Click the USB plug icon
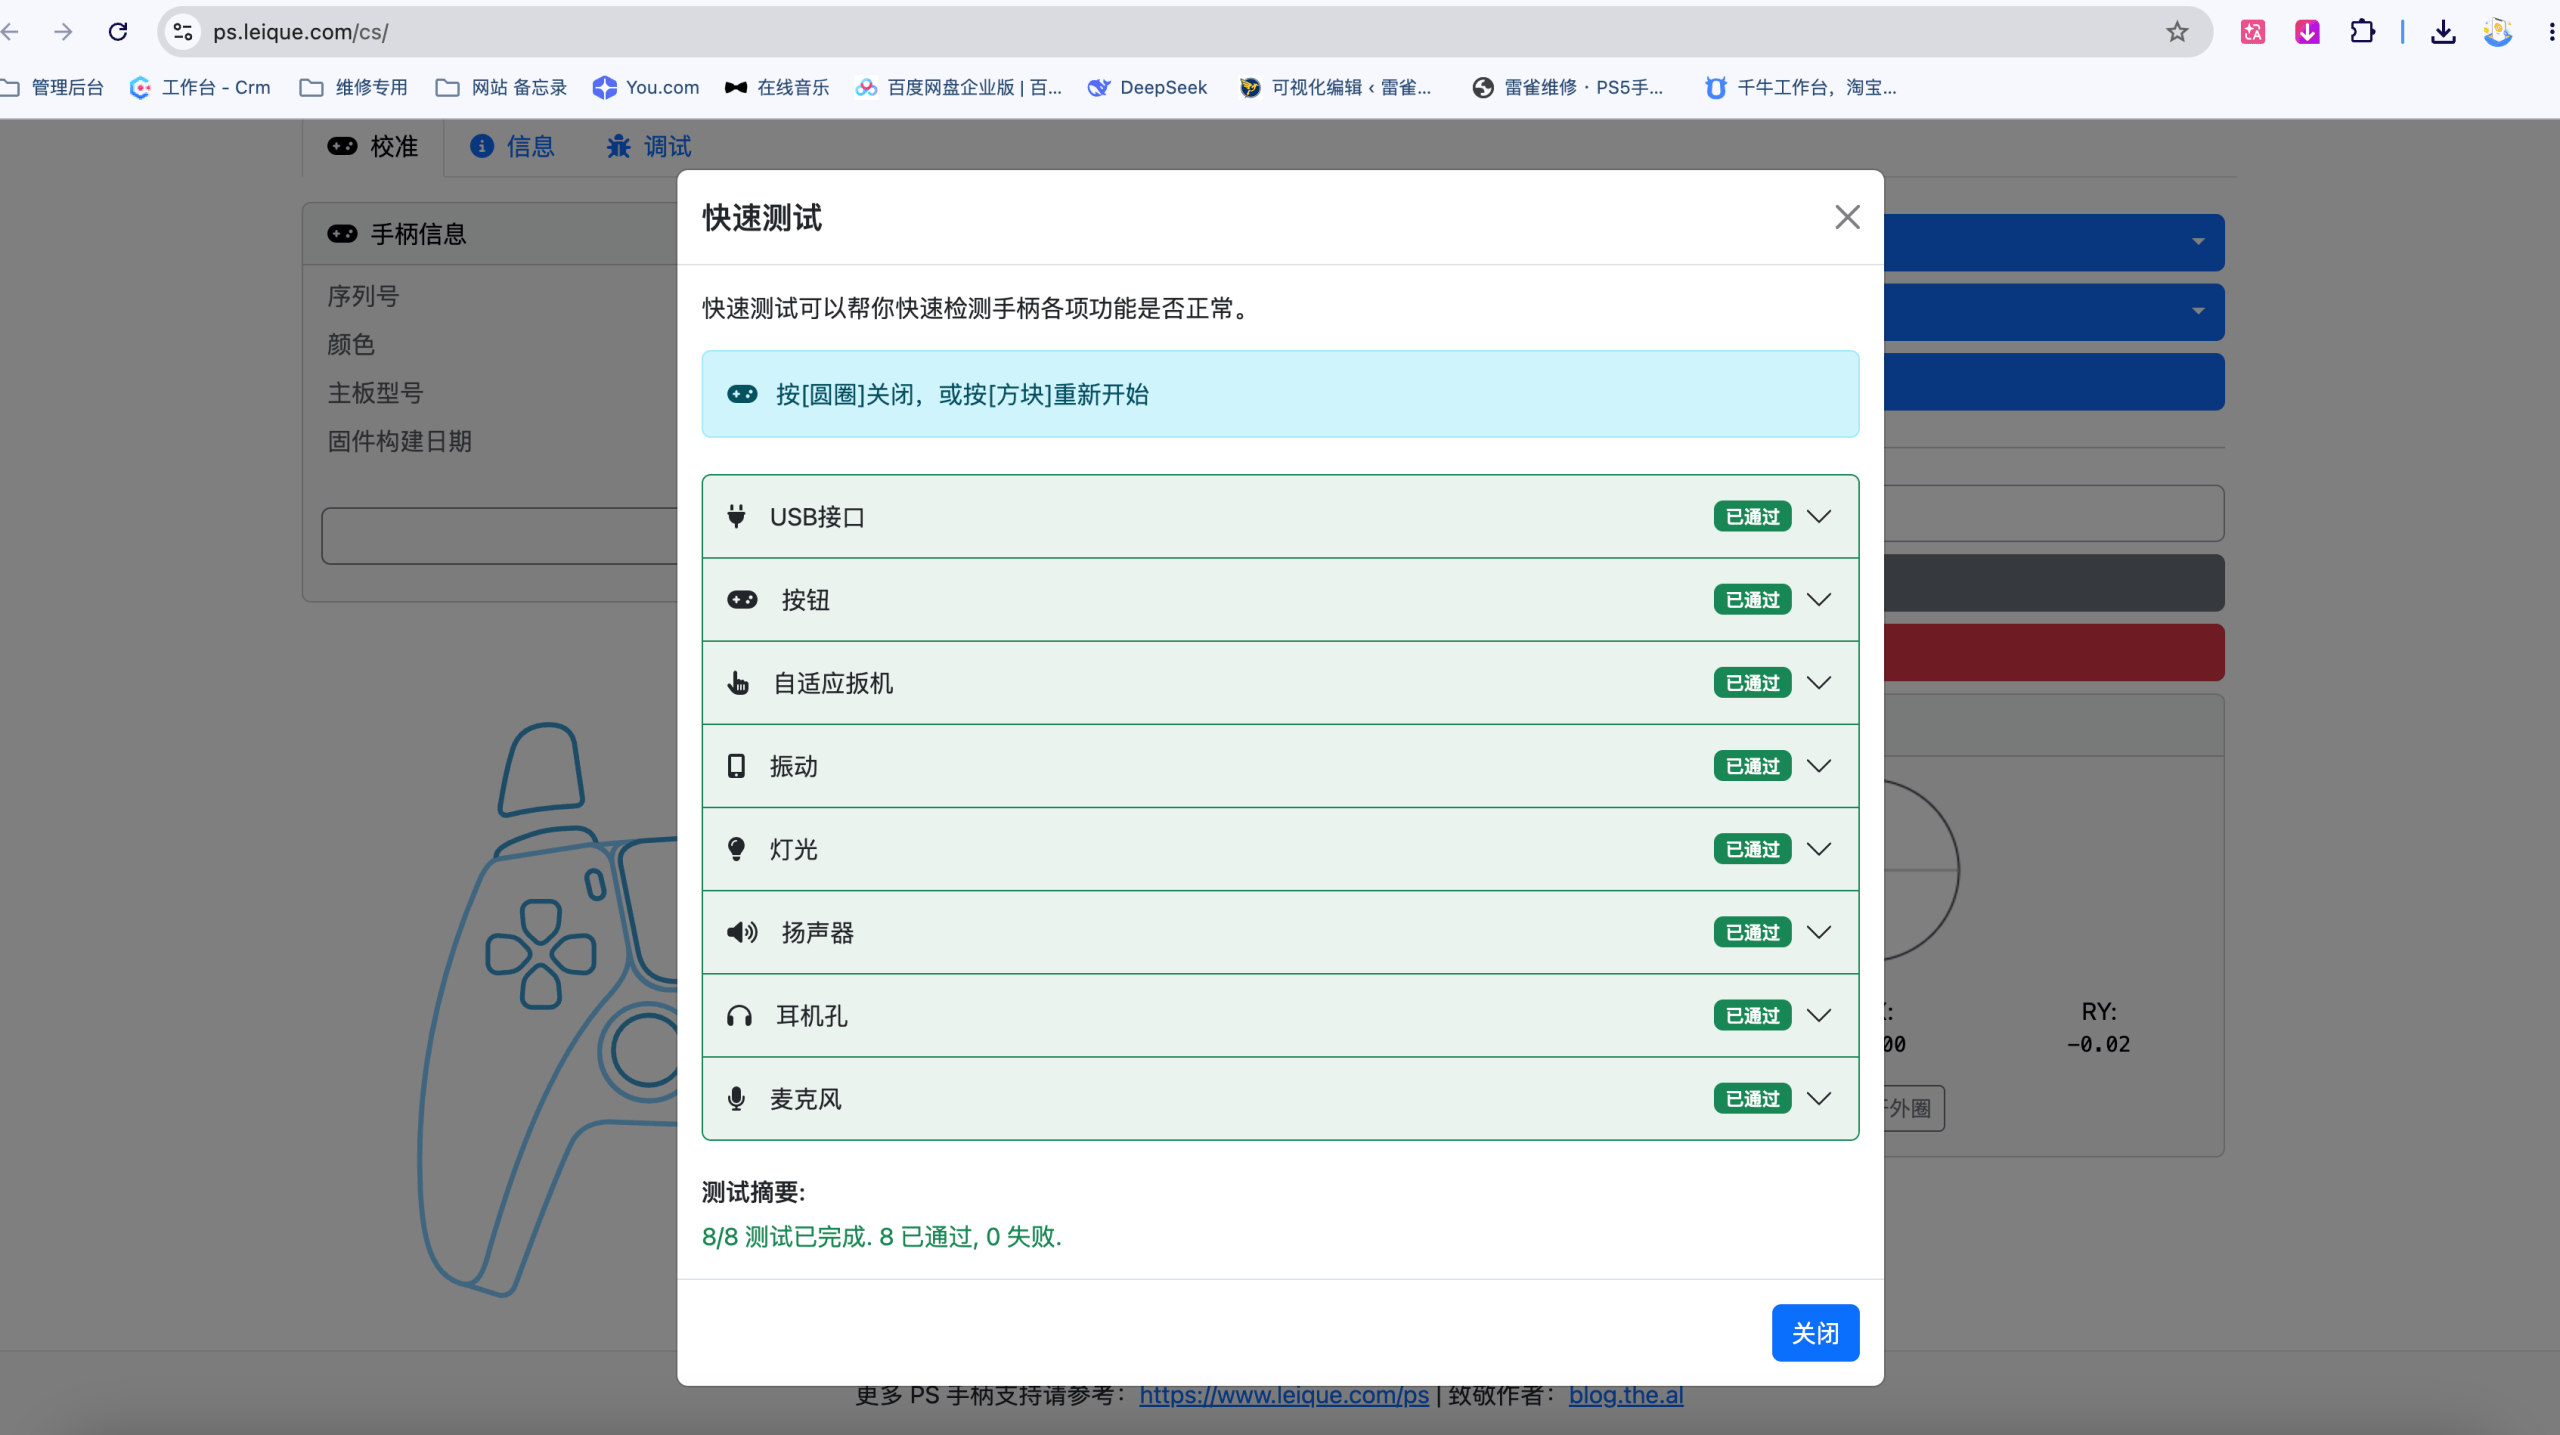Viewport: 2560px width, 1435px height. 736,517
